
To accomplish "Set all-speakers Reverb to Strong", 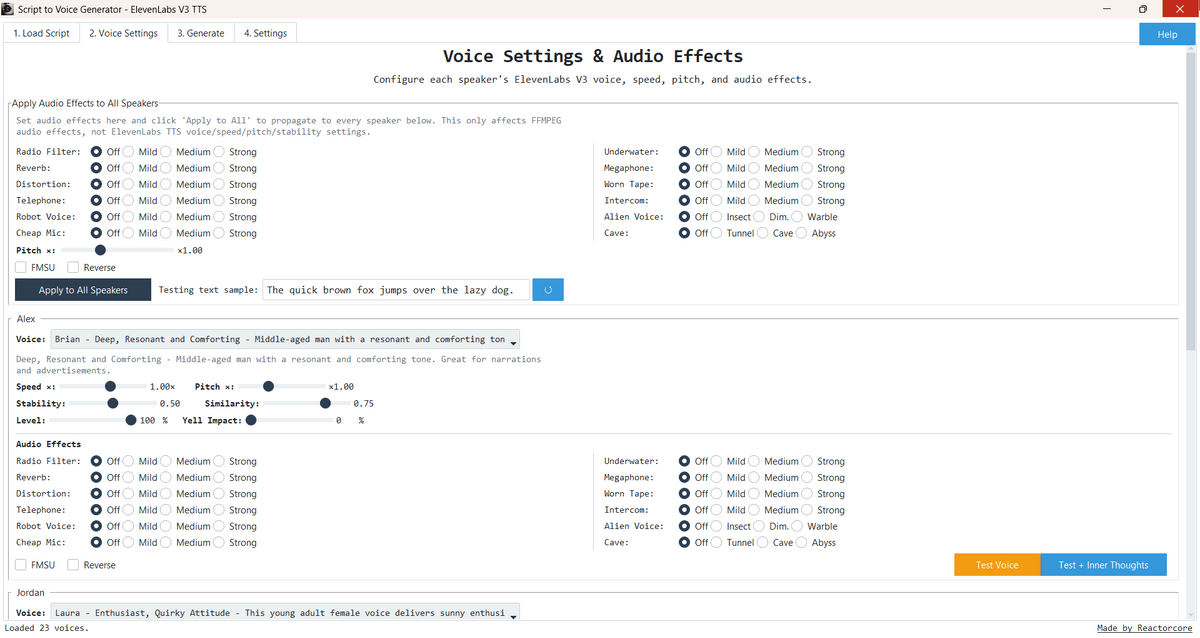I will click(x=219, y=168).
